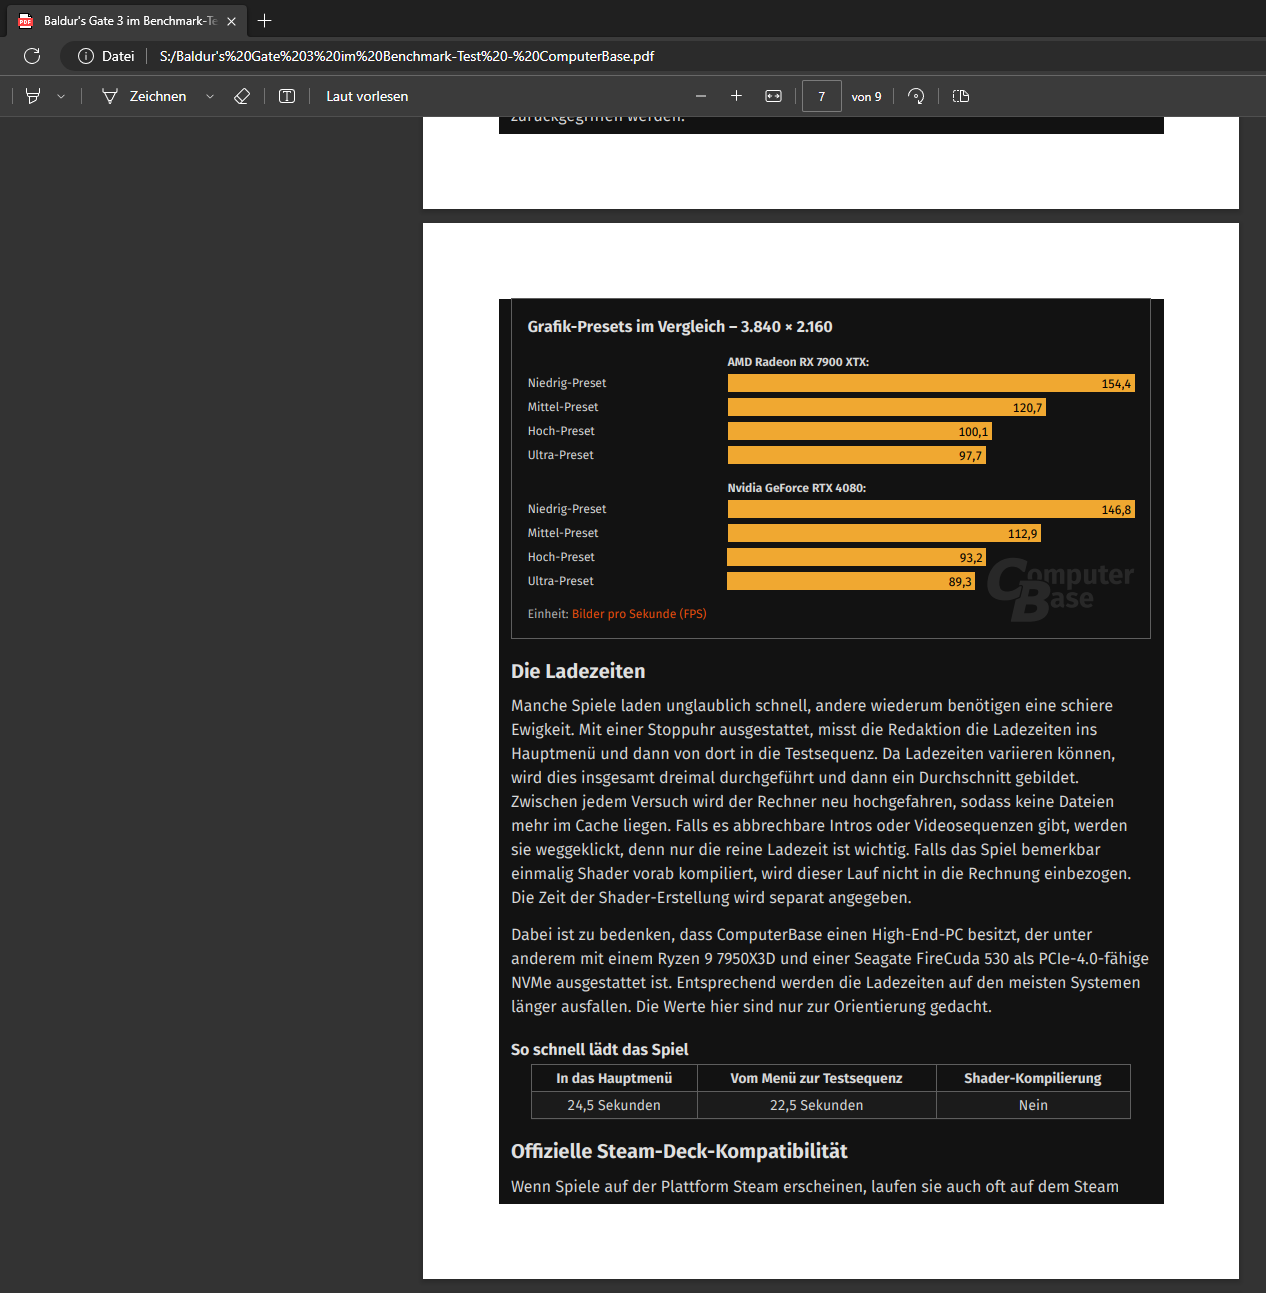The width and height of the screenshot is (1266, 1293).
Task: Reload the PDF page
Action: pos(32,56)
